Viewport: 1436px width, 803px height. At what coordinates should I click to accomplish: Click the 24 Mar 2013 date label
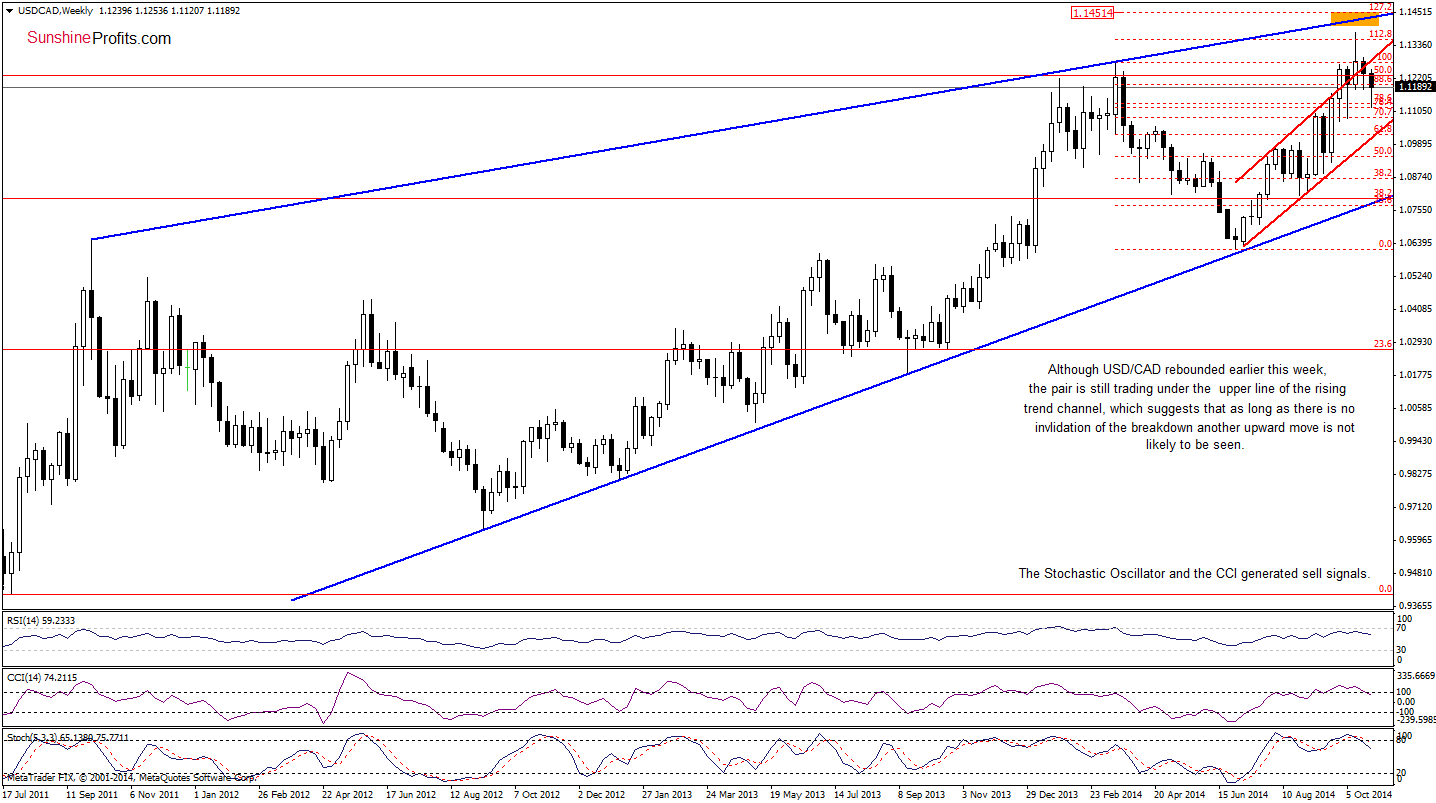[x=731, y=793]
